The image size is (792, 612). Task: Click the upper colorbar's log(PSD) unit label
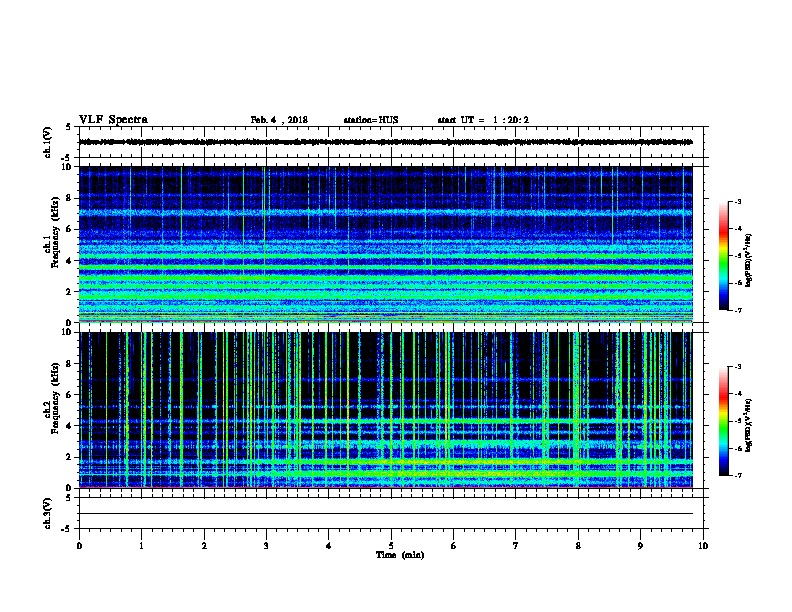748,261
